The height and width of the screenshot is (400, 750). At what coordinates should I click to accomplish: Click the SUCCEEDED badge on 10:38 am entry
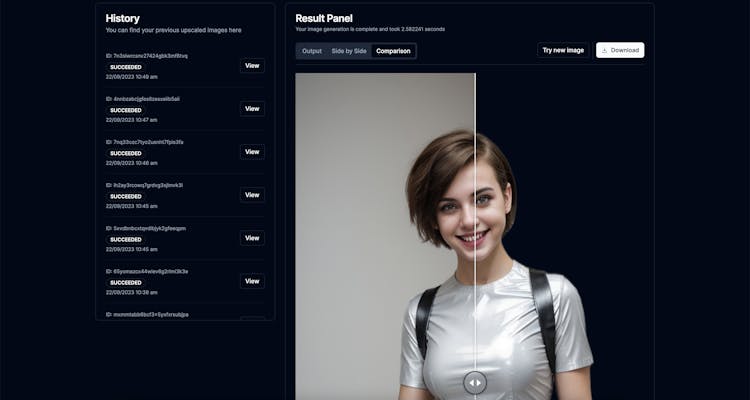pos(125,282)
